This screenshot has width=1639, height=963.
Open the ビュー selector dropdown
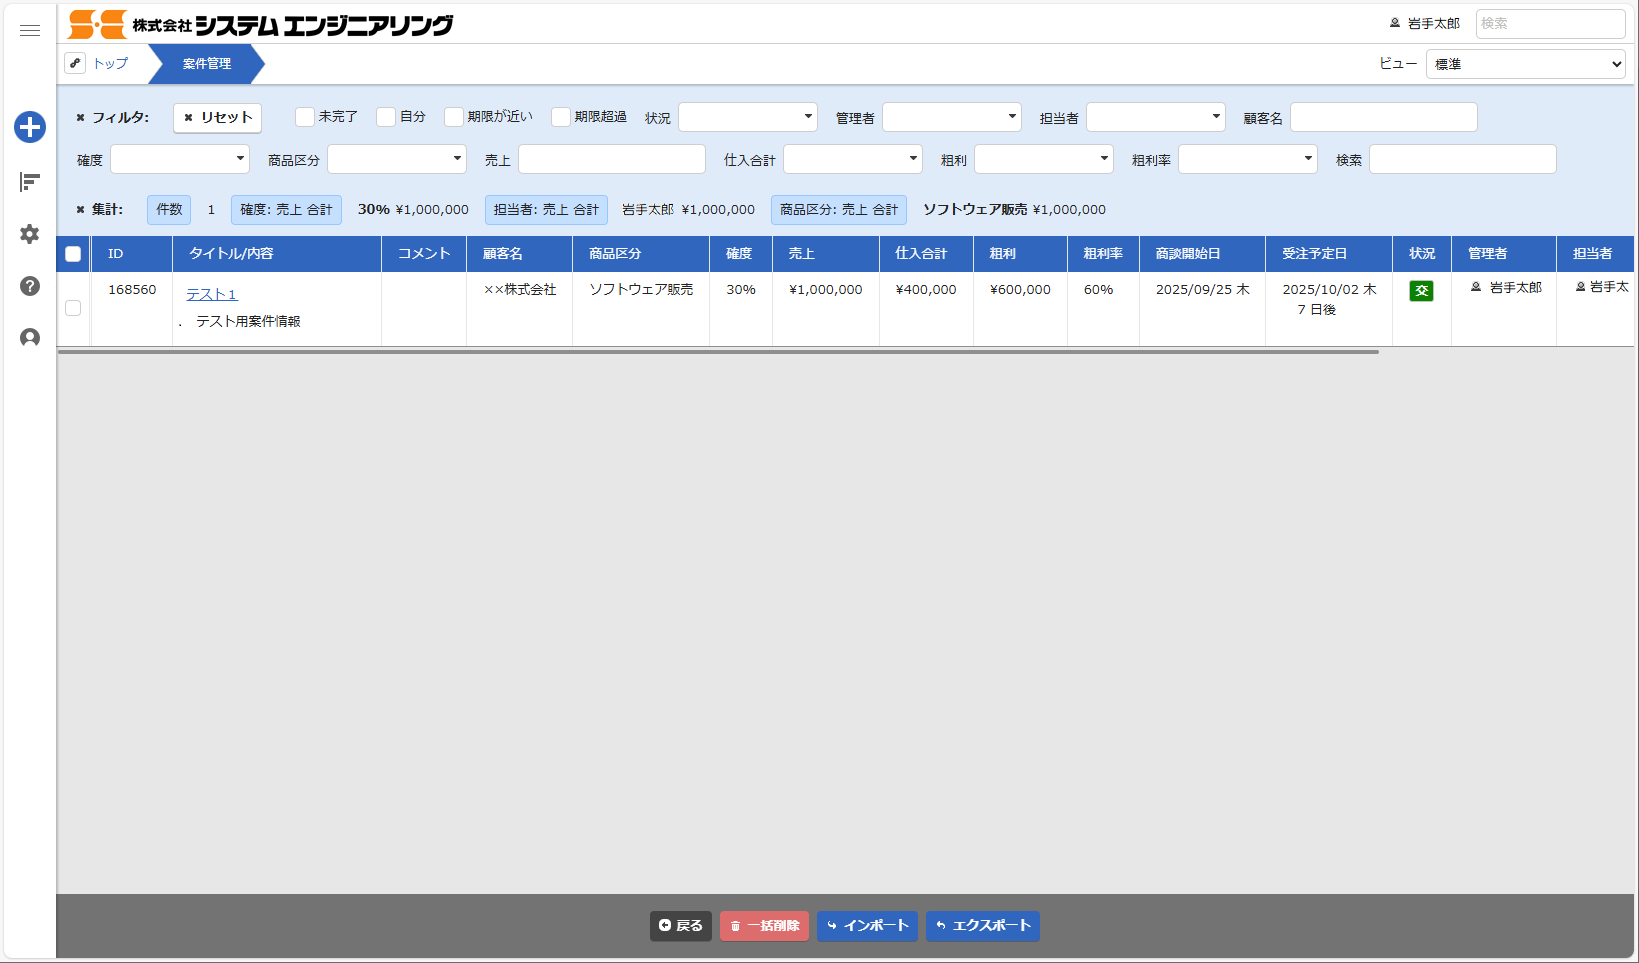click(1525, 64)
